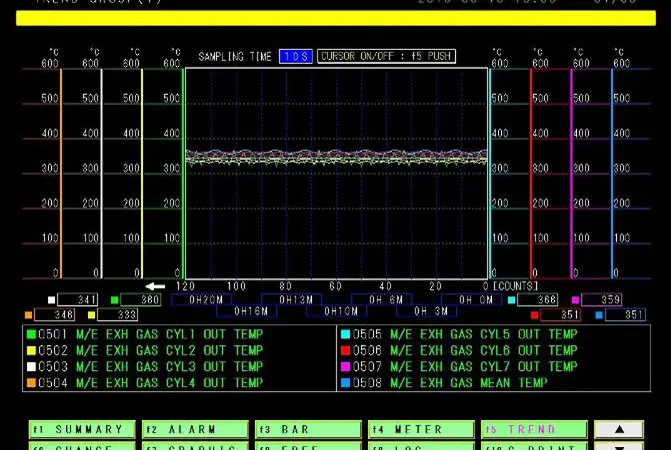Click the green vertical scale bar left of chart
This screenshot has width=671, height=450.
click(183, 174)
